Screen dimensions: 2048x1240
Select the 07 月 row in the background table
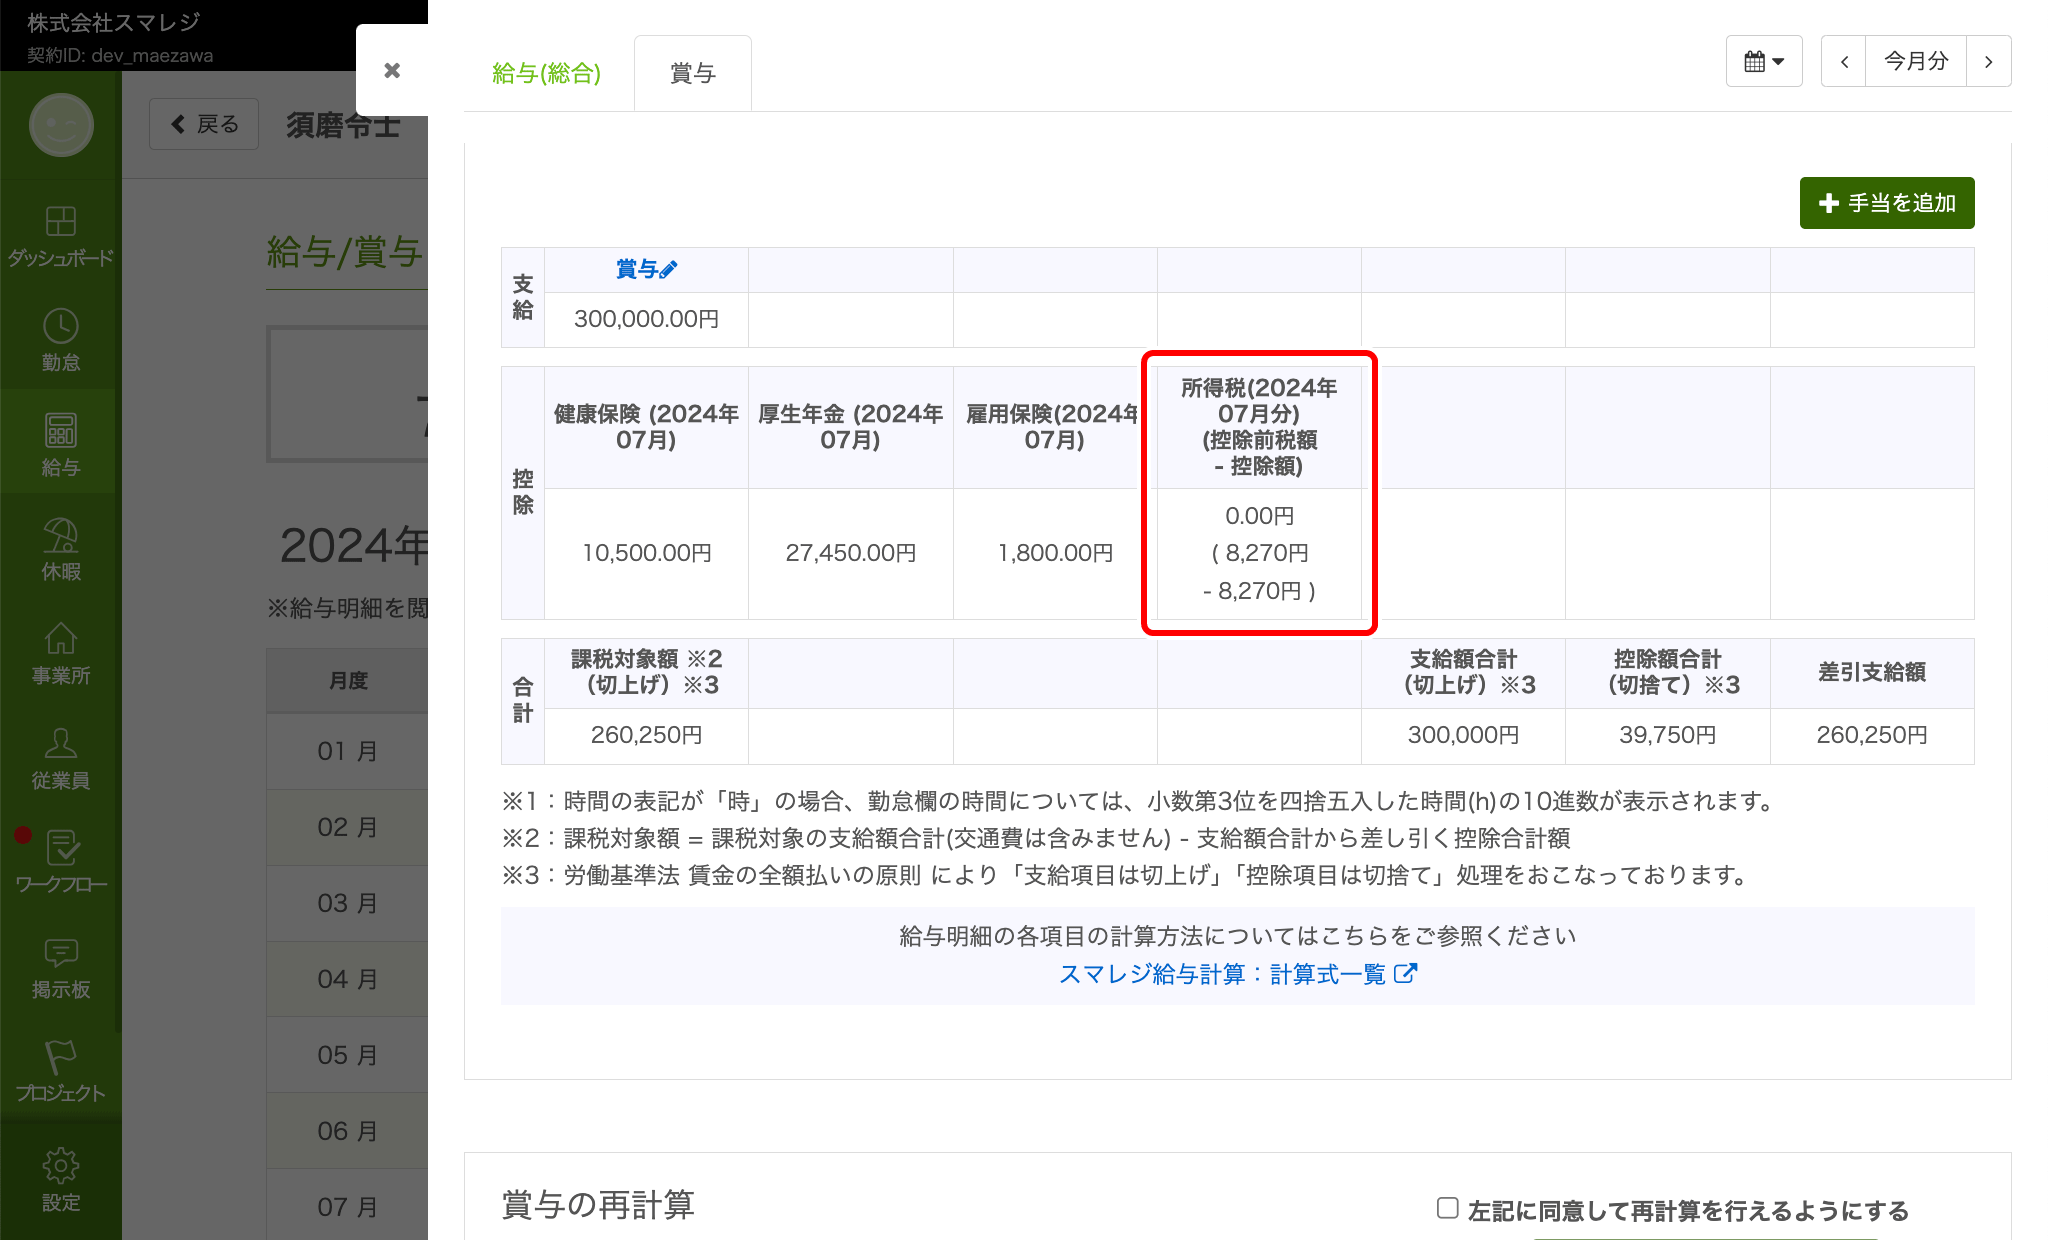[347, 1206]
